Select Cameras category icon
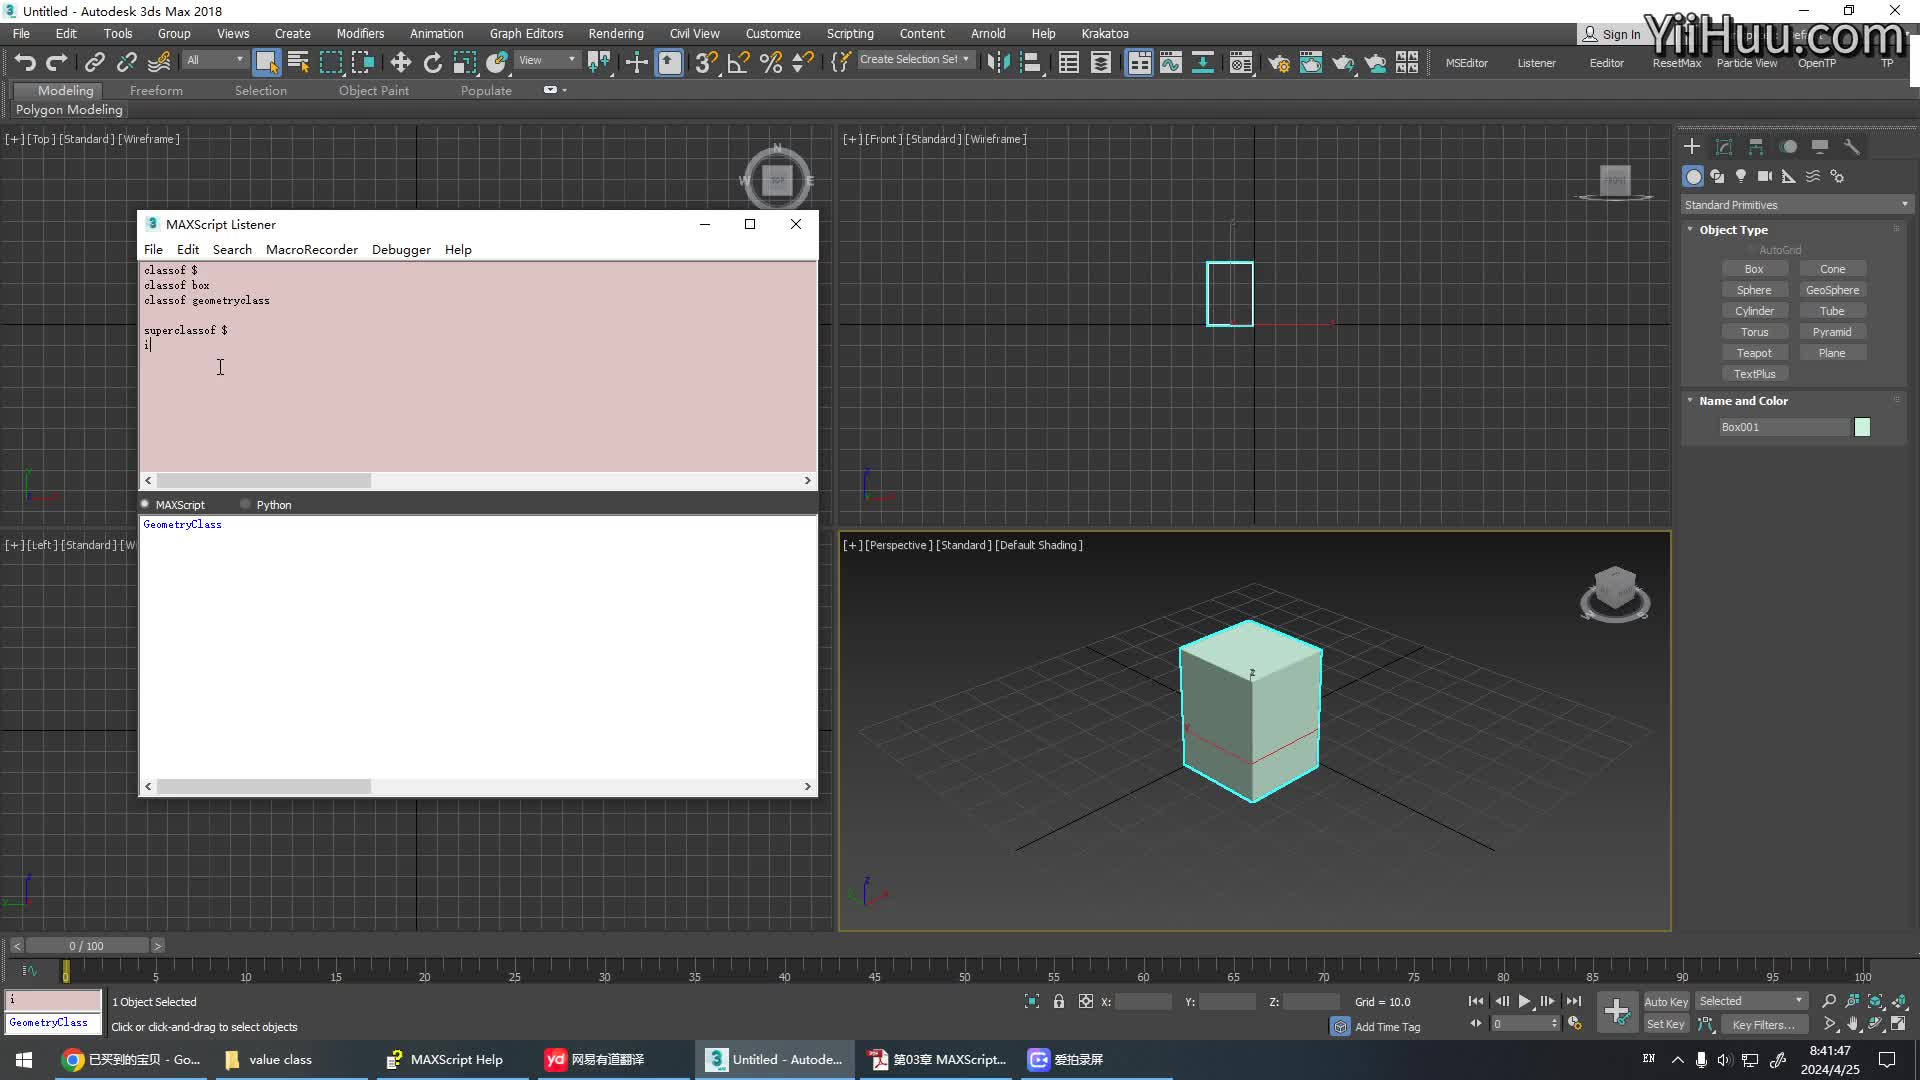The height and width of the screenshot is (1080, 1920). tap(1765, 176)
